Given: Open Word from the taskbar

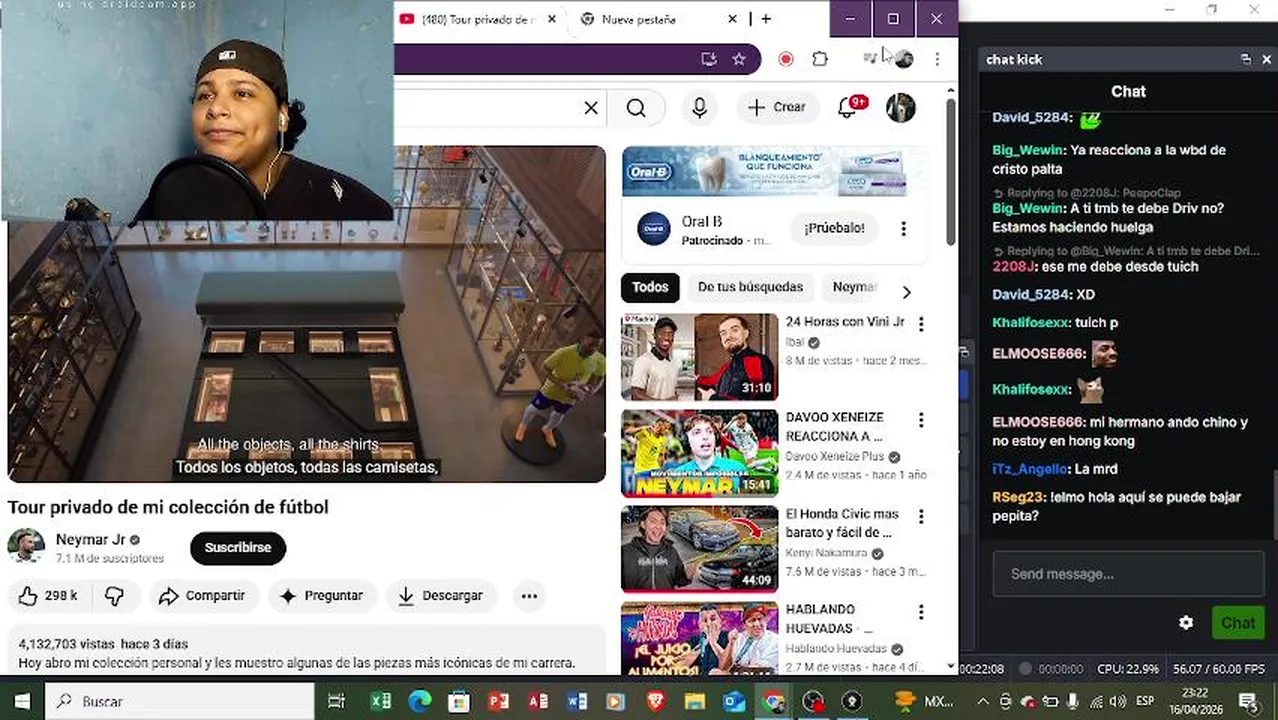Looking at the screenshot, I should (577, 701).
